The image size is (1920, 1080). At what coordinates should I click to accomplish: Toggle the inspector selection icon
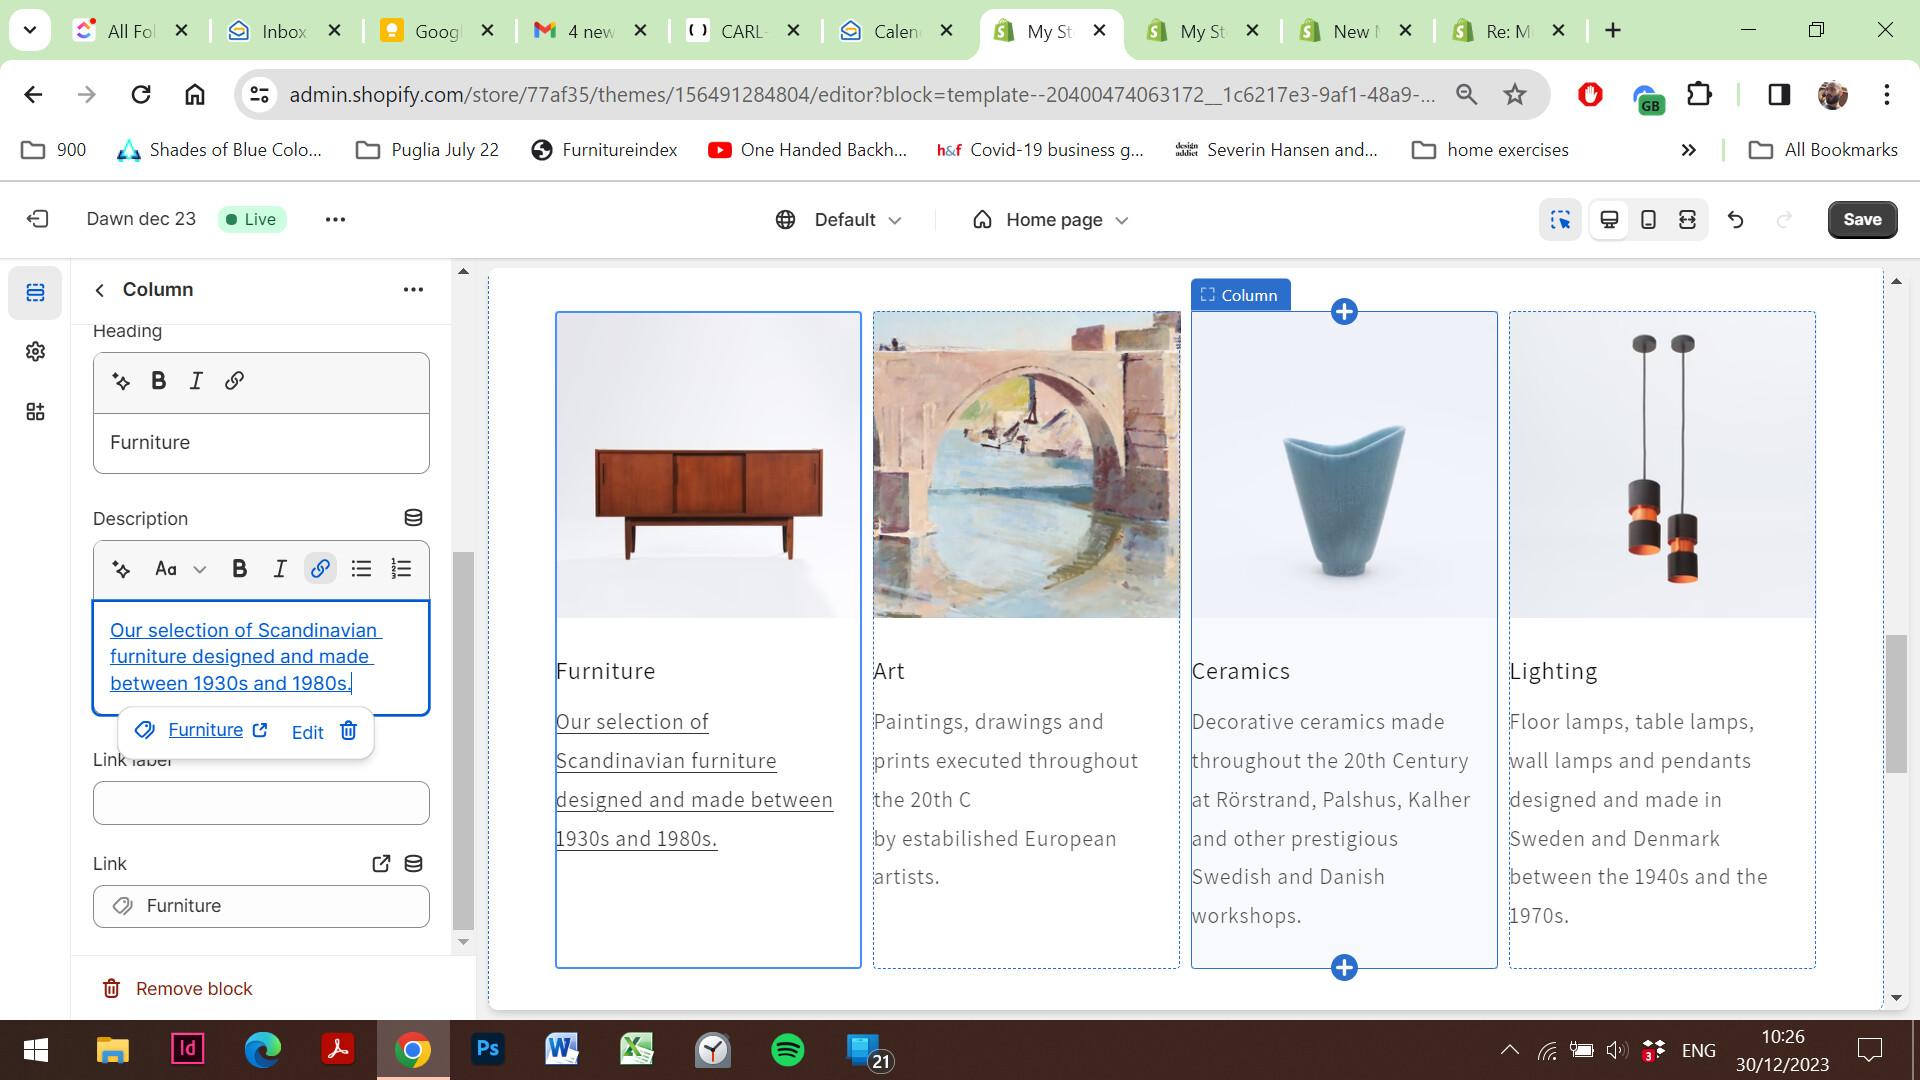click(x=1560, y=220)
